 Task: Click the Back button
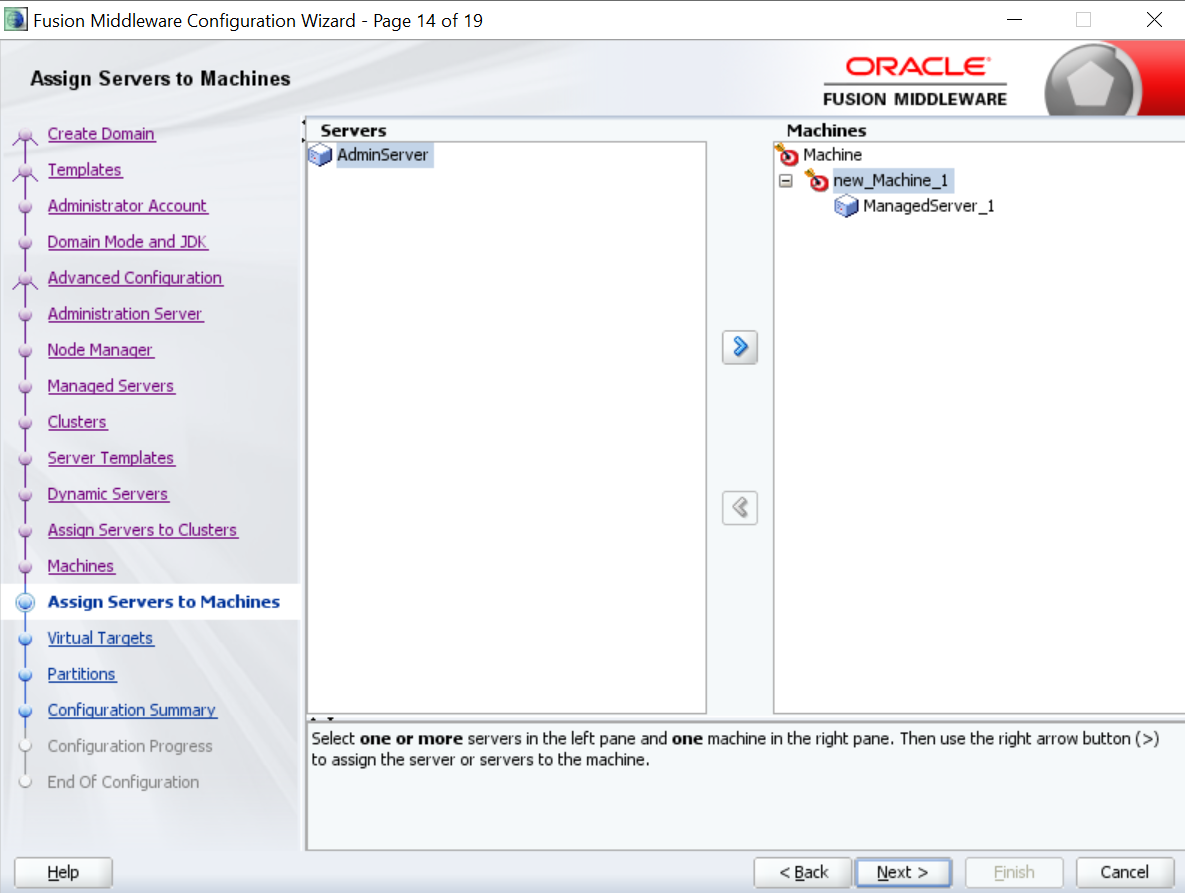[x=803, y=873]
